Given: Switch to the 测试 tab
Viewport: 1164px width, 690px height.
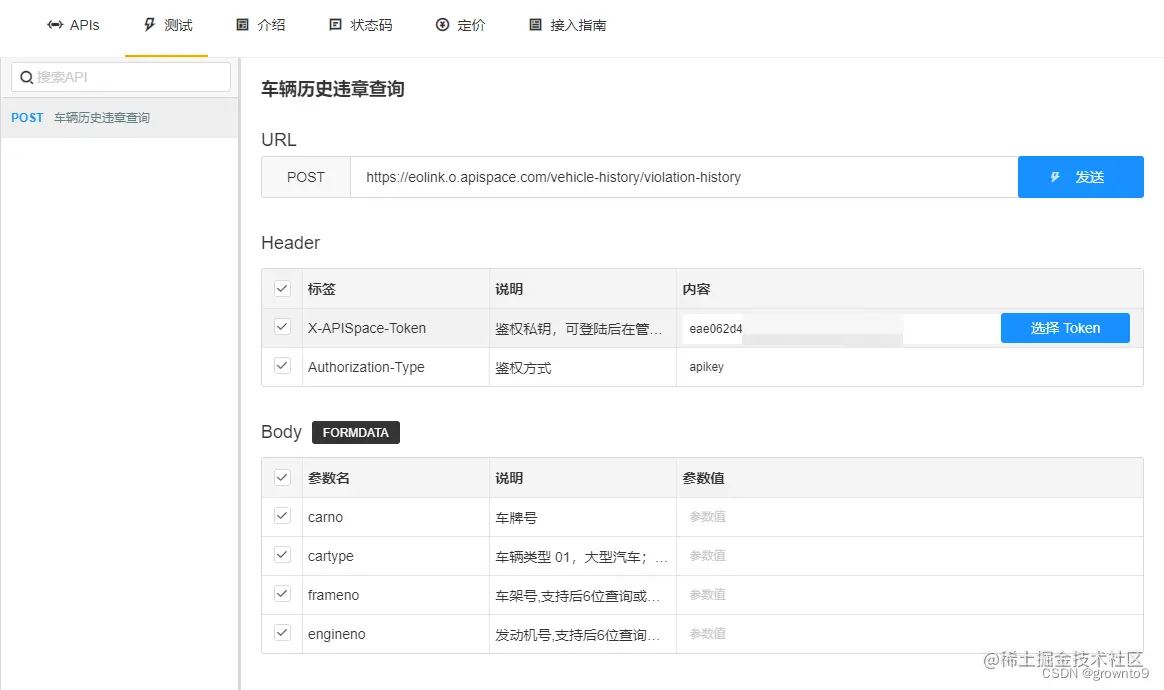Looking at the screenshot, I should pos(168,25).
